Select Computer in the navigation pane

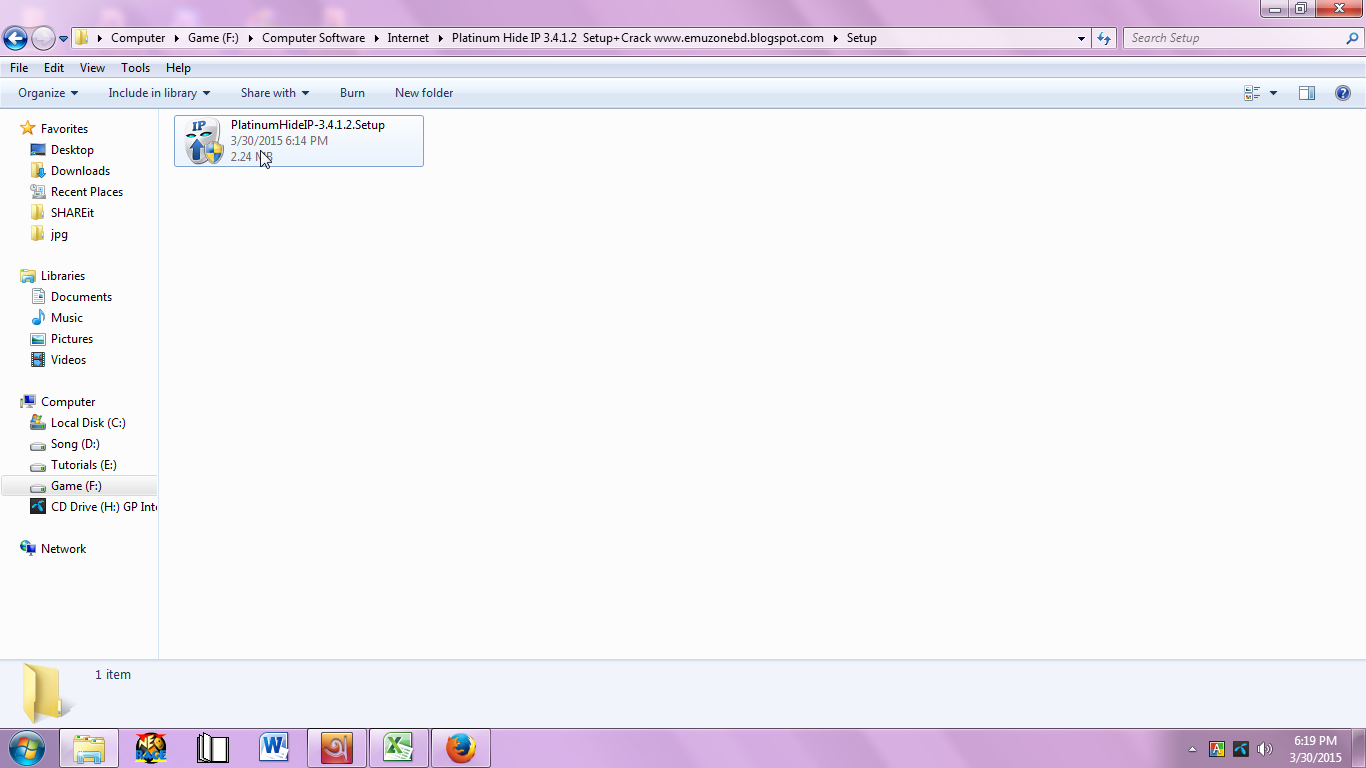click(x=68, y=402)
